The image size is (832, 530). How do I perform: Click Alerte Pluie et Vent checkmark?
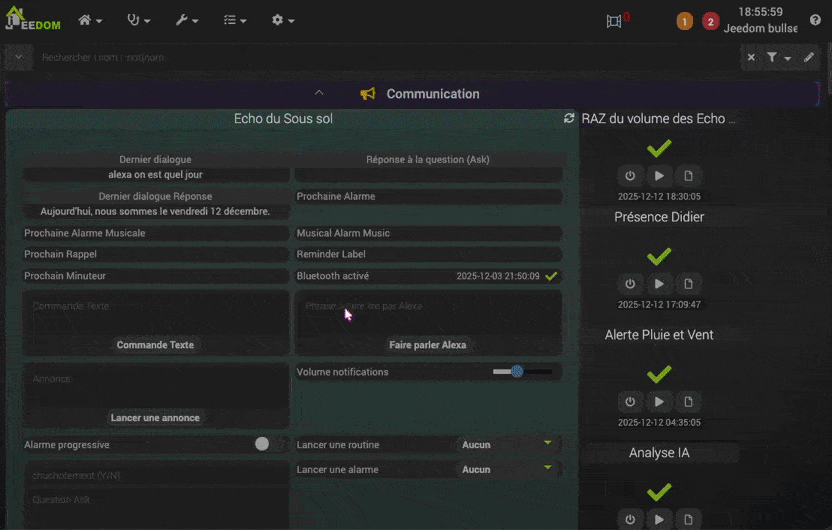659,374
